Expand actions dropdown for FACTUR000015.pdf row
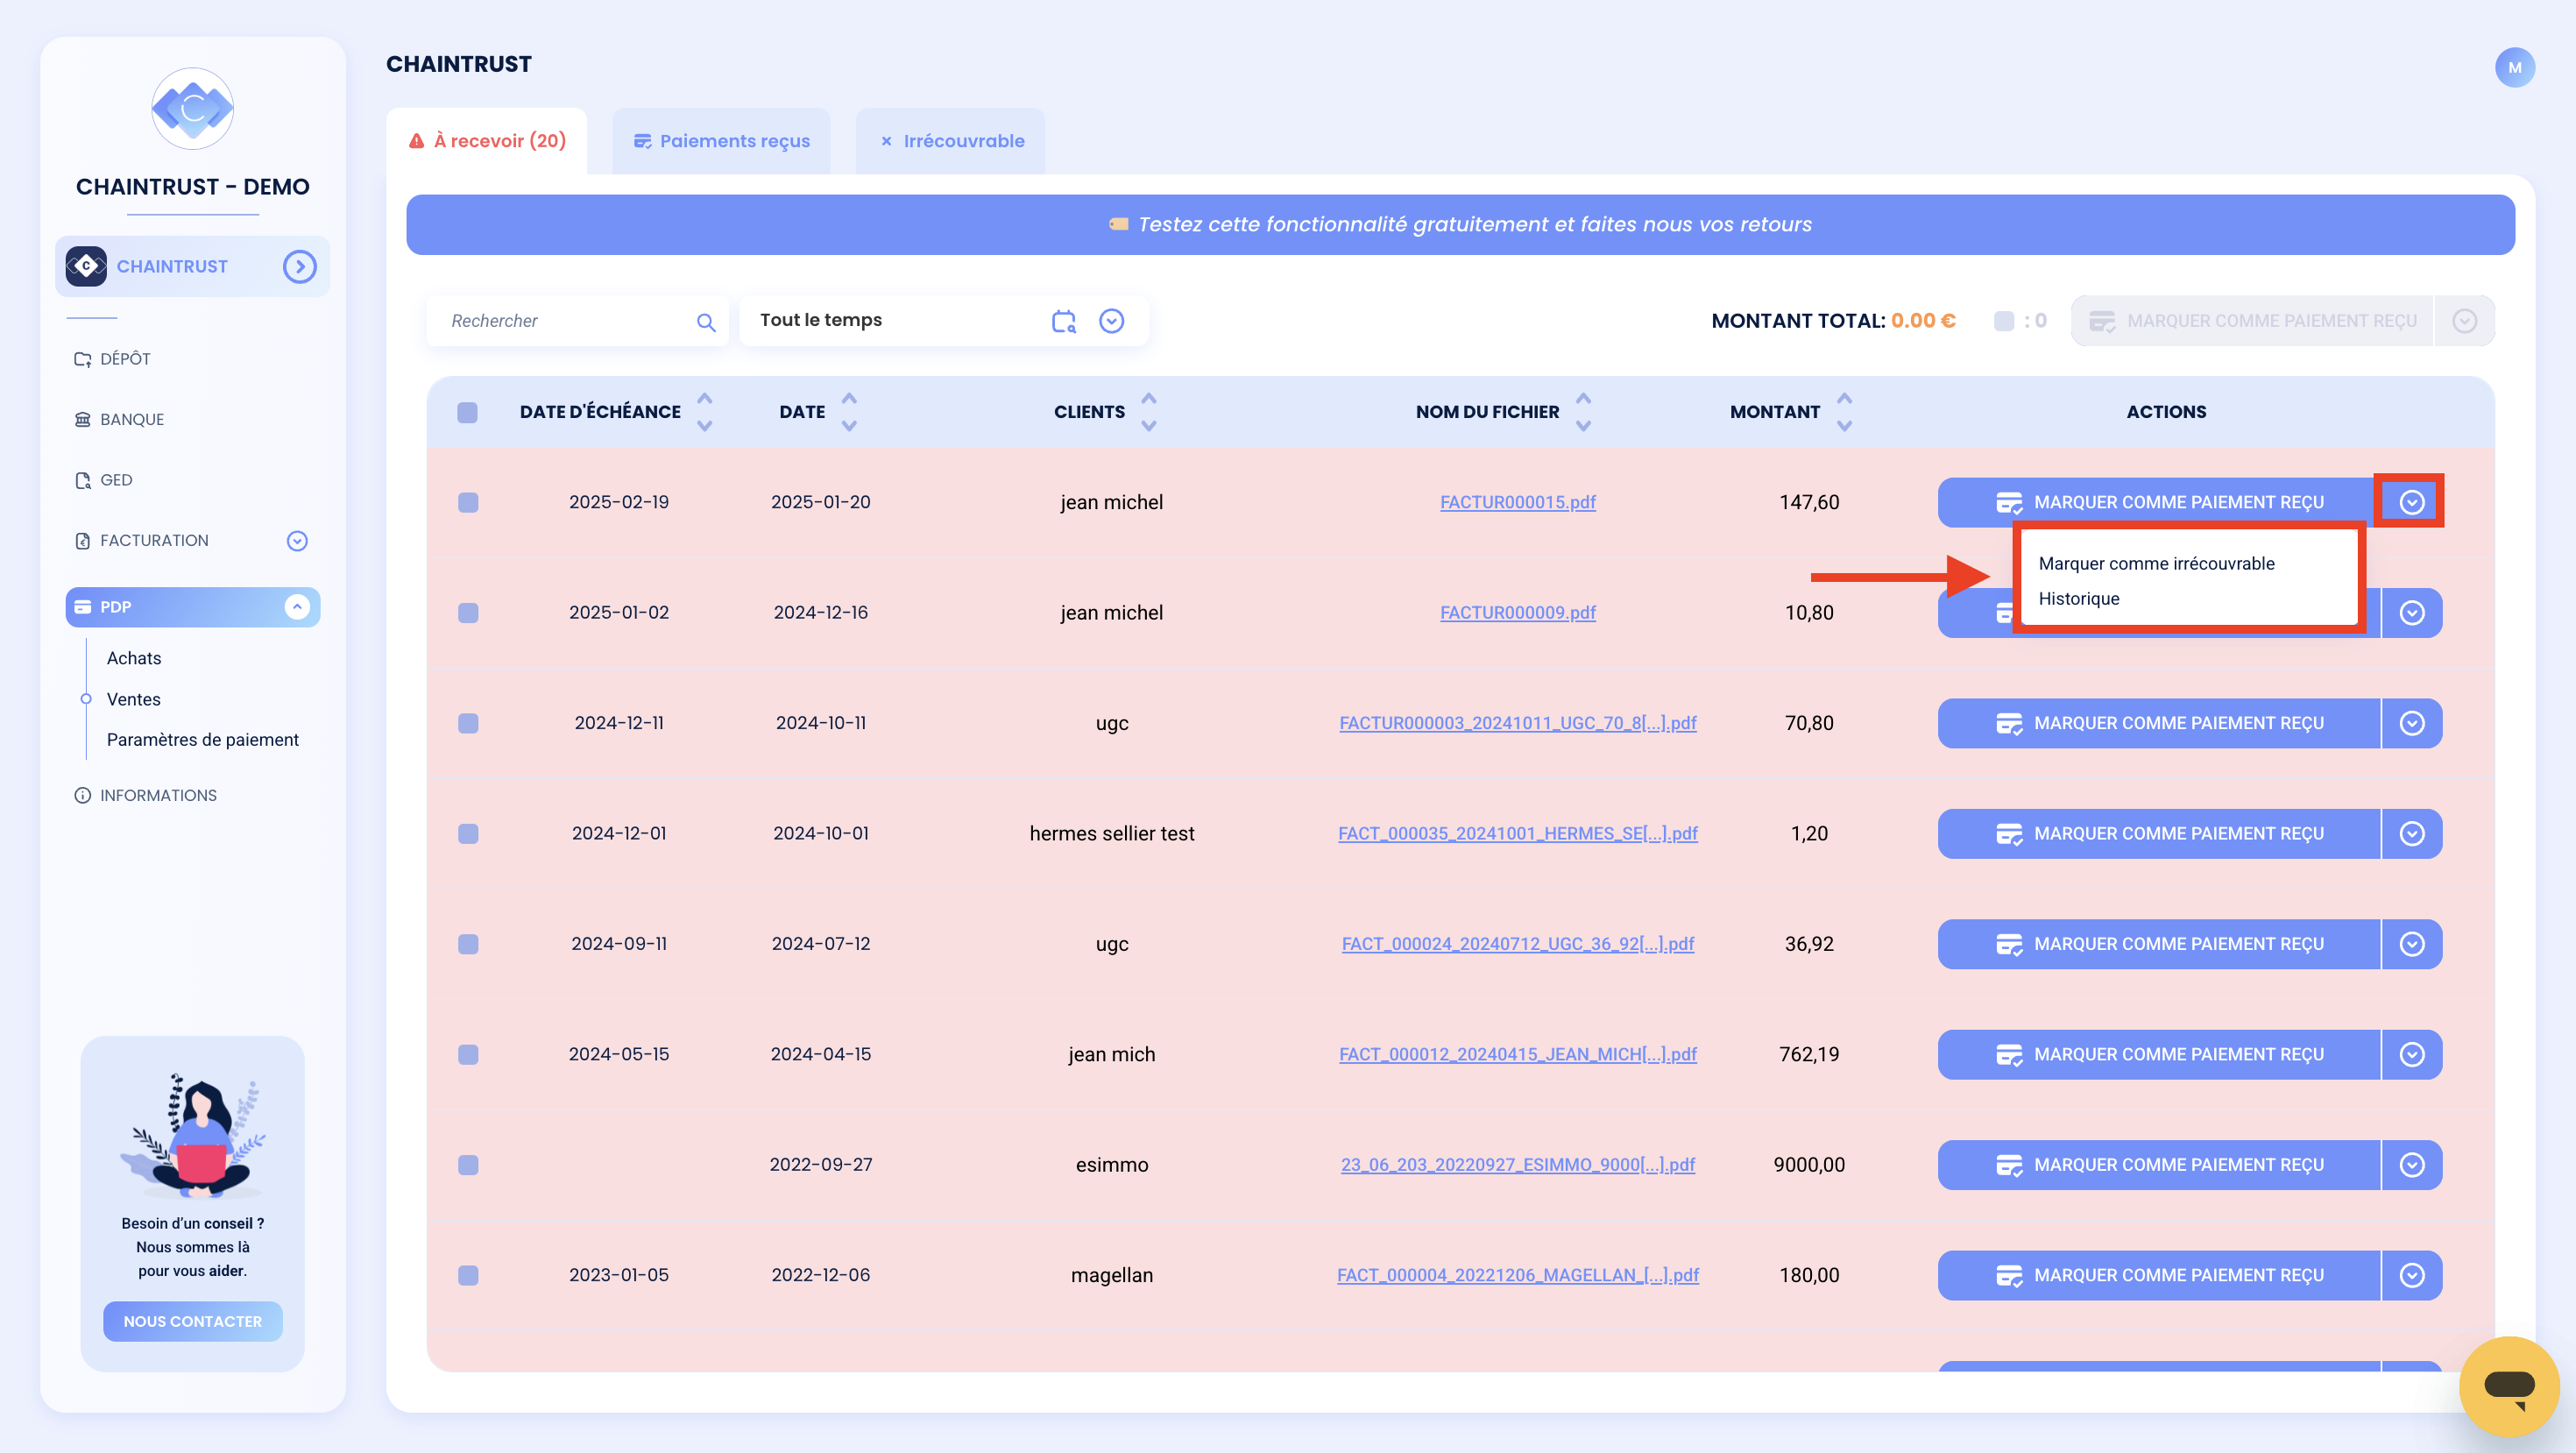2576x1453 pixels. pos(2411,502)
